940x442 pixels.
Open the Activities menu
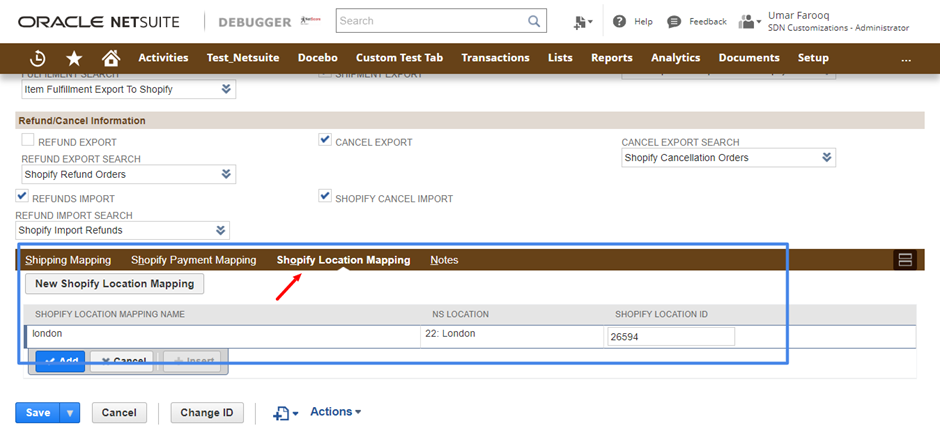163,58
